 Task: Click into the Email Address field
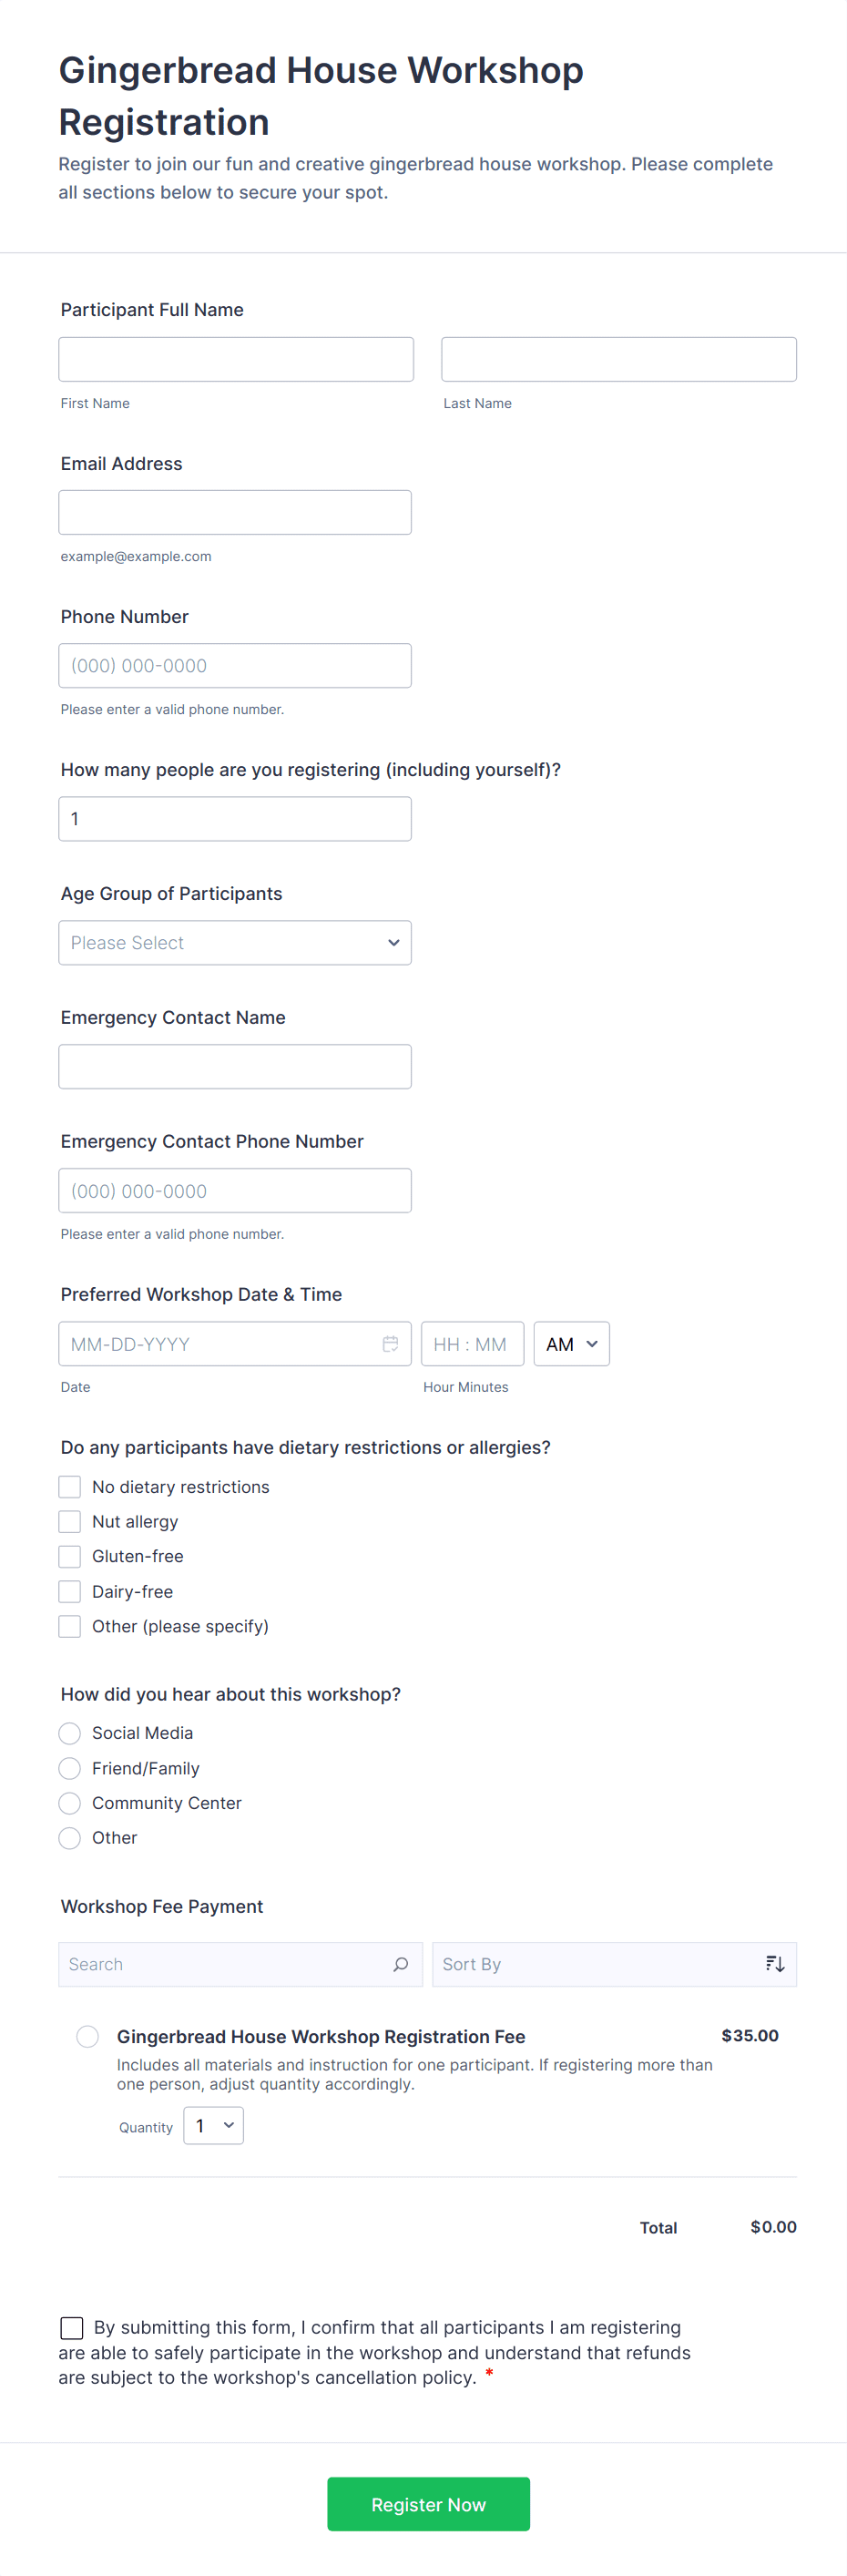(x=235, y=512)
